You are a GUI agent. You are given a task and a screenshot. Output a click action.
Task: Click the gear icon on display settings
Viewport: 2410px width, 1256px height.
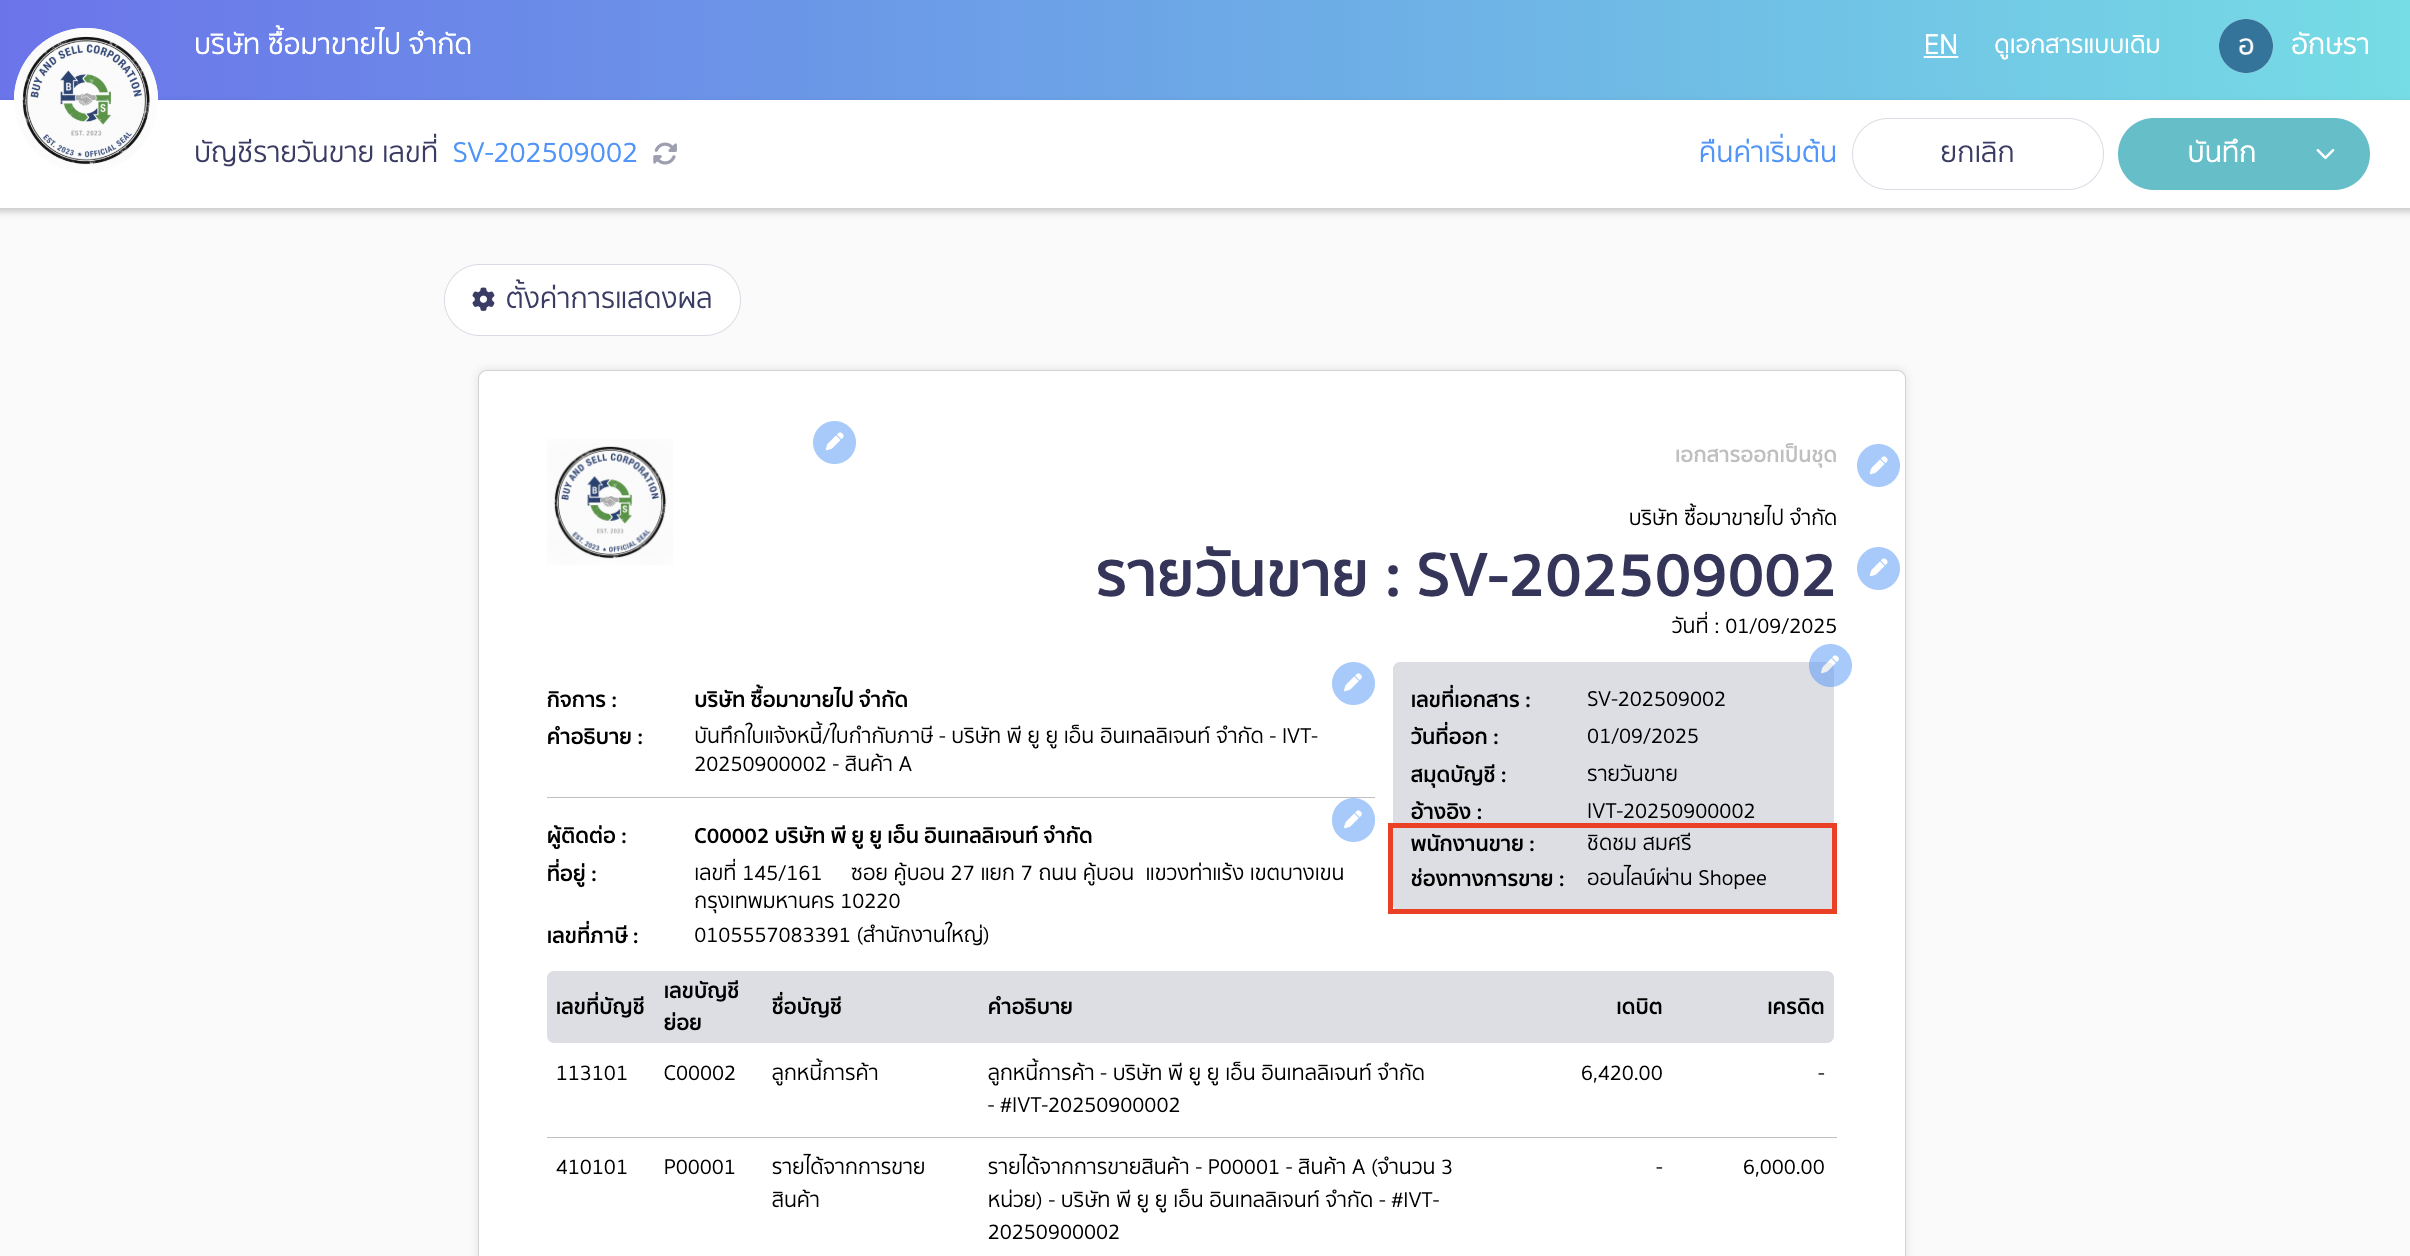coord(481,298)
